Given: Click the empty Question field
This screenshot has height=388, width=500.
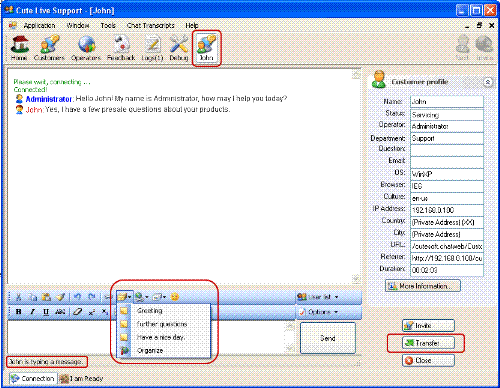Looking at the screenshot, I should tap(447, 150).
